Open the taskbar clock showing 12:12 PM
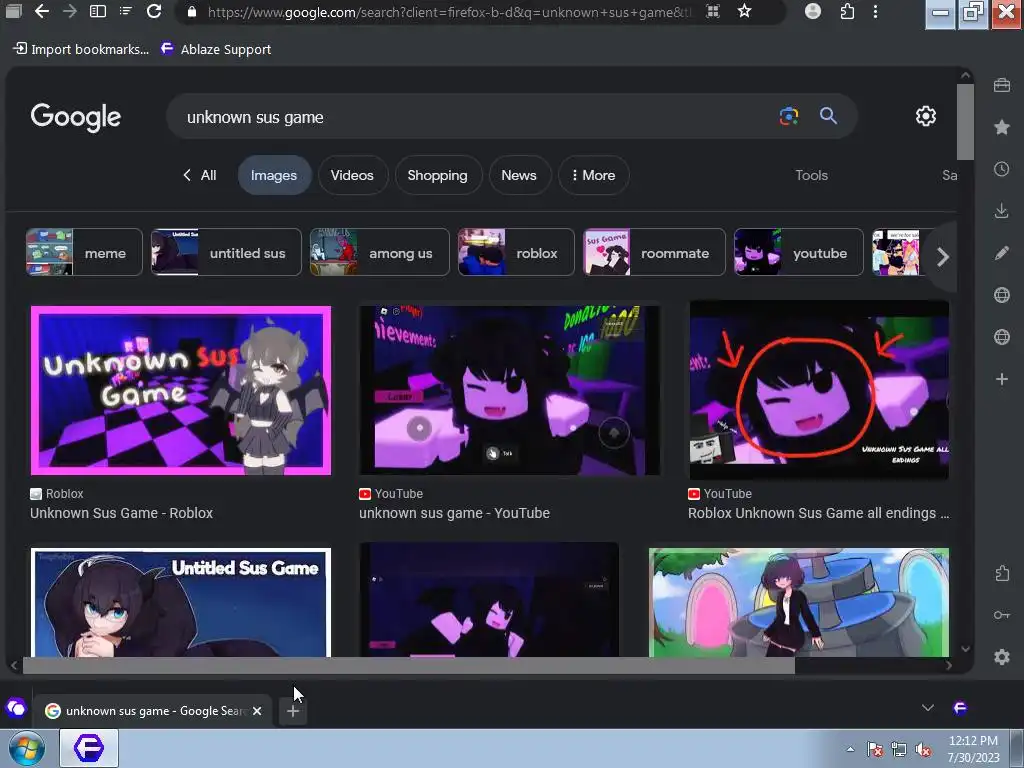The width and height of the screenshot is (1024, 768). point(973,749)
